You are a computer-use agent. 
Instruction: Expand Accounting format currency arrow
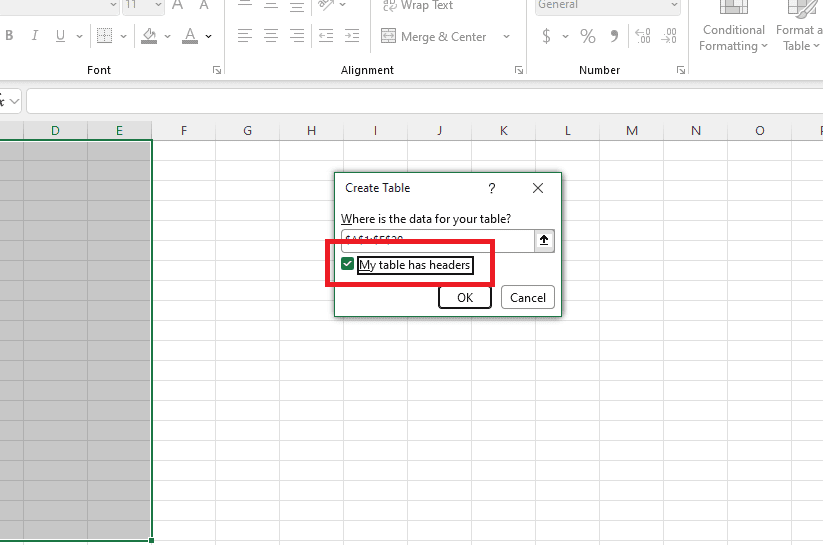pos(565,36)
